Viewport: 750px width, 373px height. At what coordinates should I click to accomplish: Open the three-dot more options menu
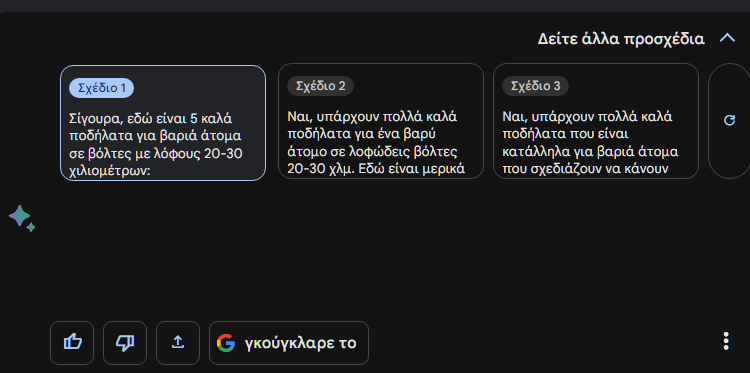click(x=726, y=341)
